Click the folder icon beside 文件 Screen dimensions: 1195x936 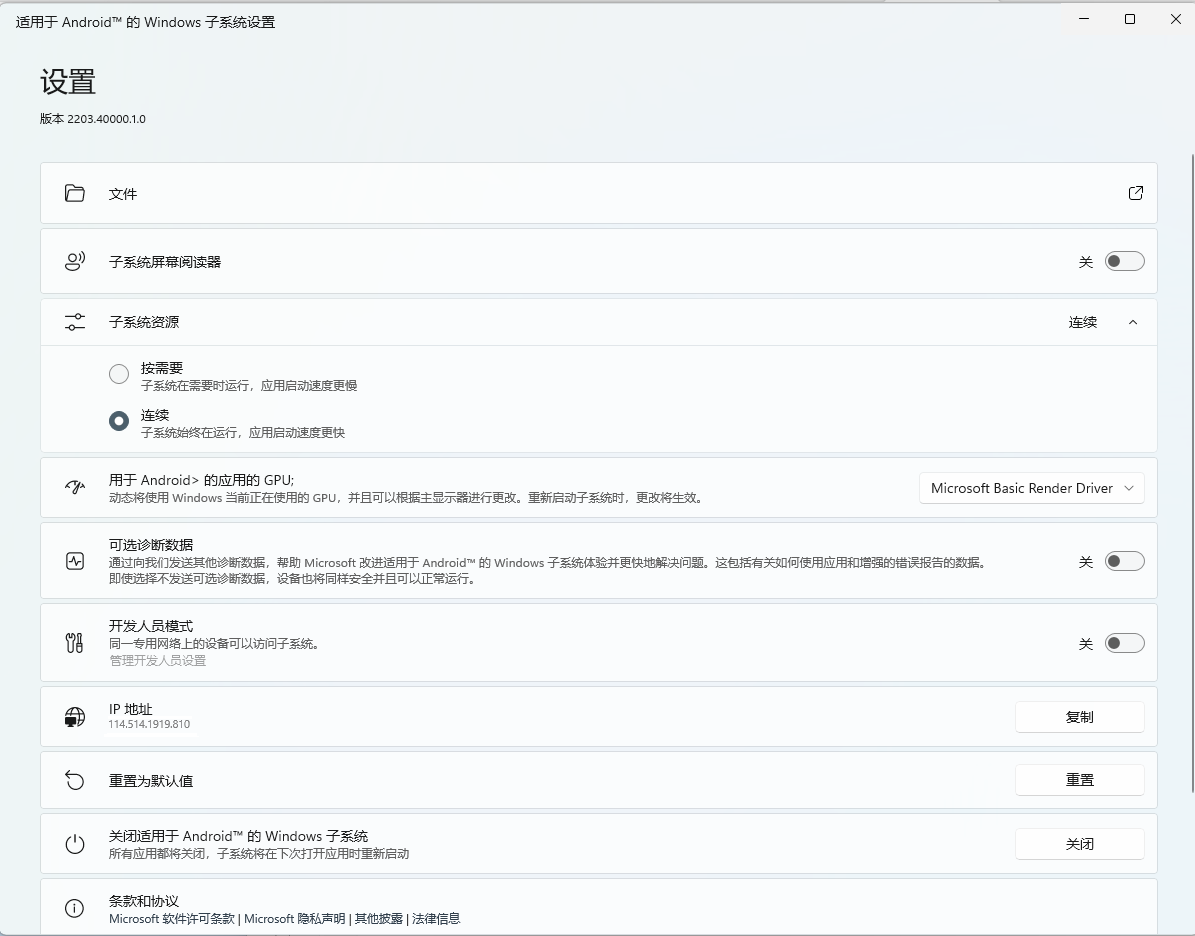(75, 194)
